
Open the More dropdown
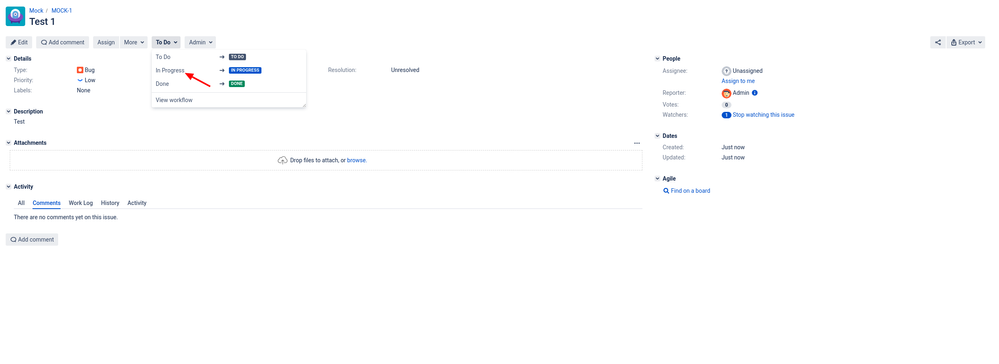pos(134,43)
